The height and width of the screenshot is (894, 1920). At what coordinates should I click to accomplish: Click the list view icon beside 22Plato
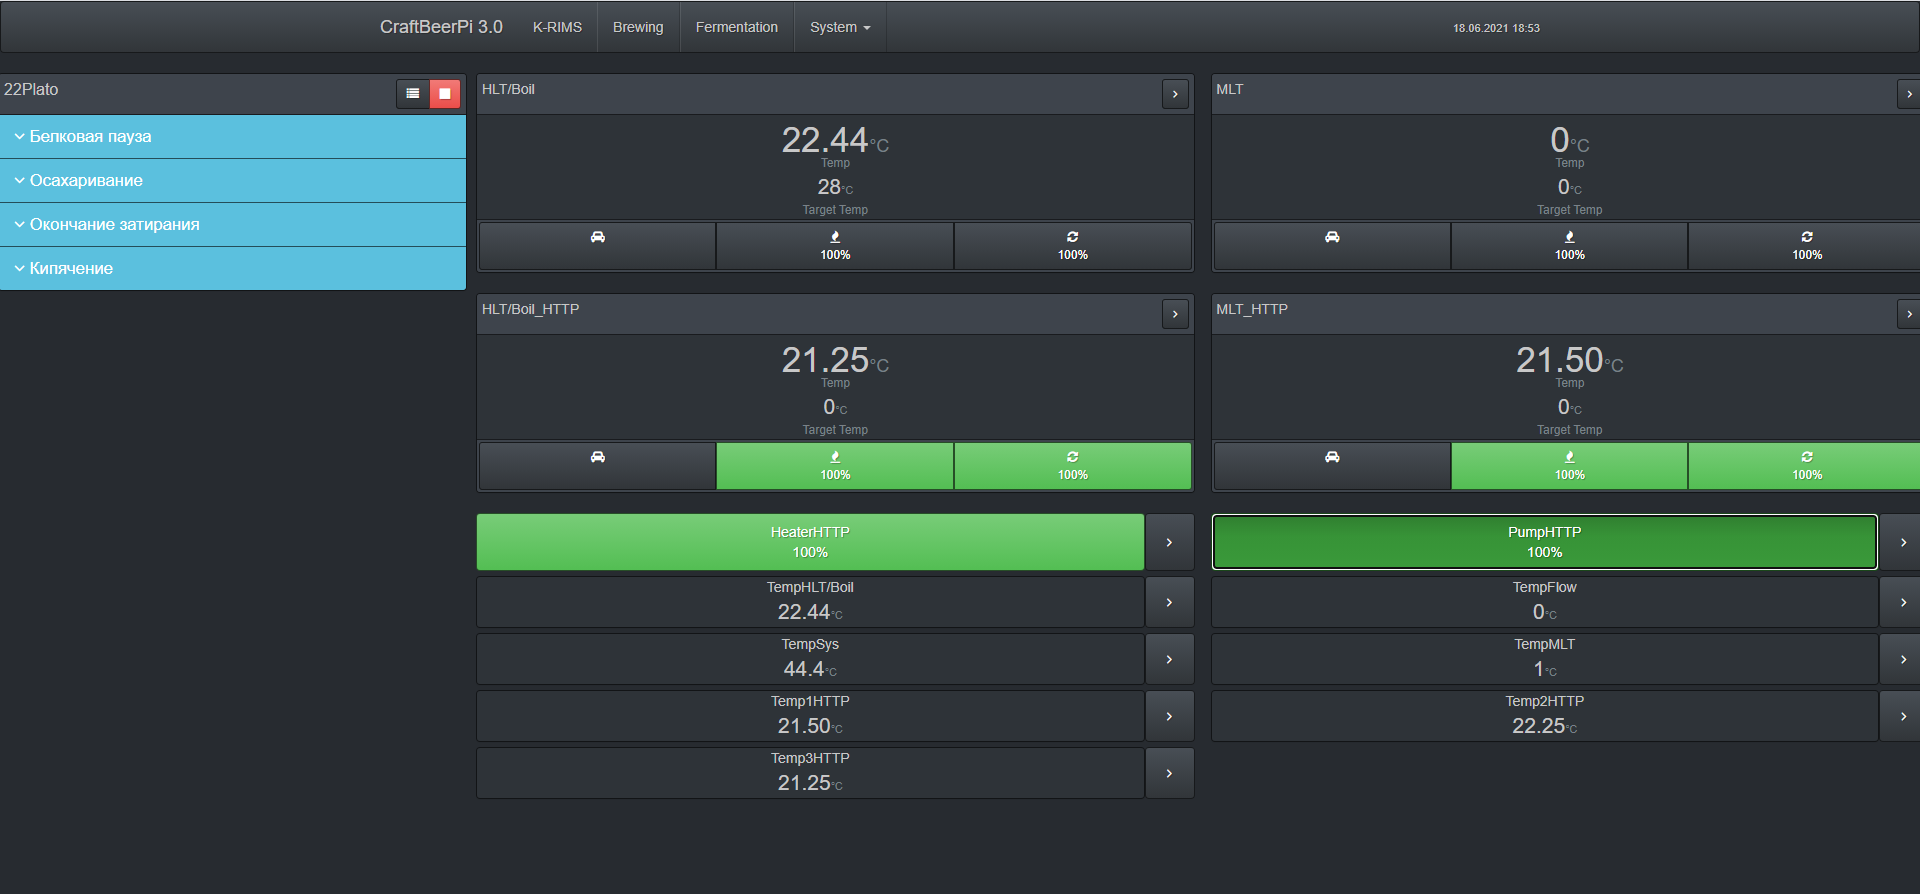tap(412, 93)
